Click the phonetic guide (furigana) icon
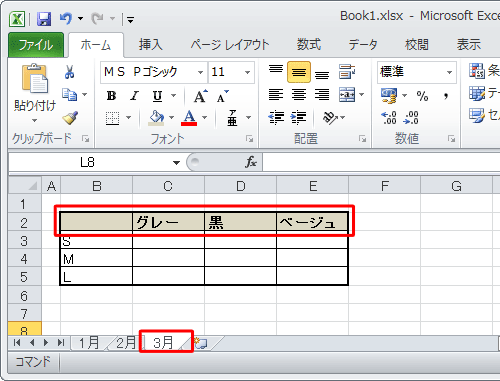Viewport: 500px width, 381px height. [232, 118]
